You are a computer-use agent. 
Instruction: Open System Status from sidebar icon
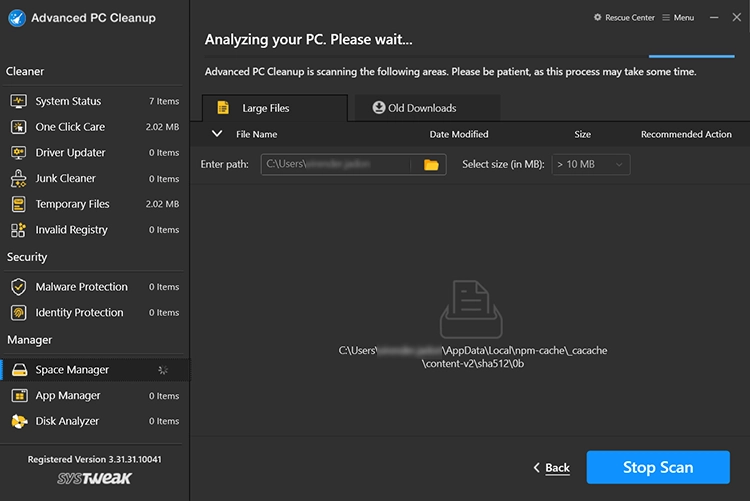point(18,101)
